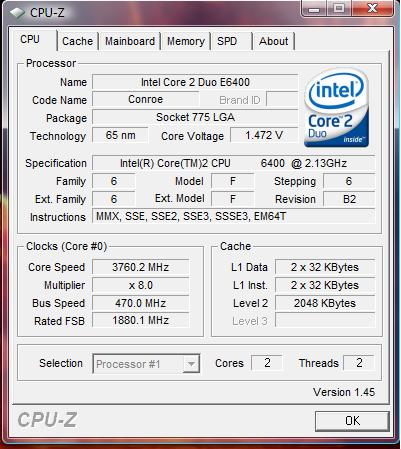The image size is (401, 449).
Task: Click the Core Voltage value box
Action: [264, 135]
